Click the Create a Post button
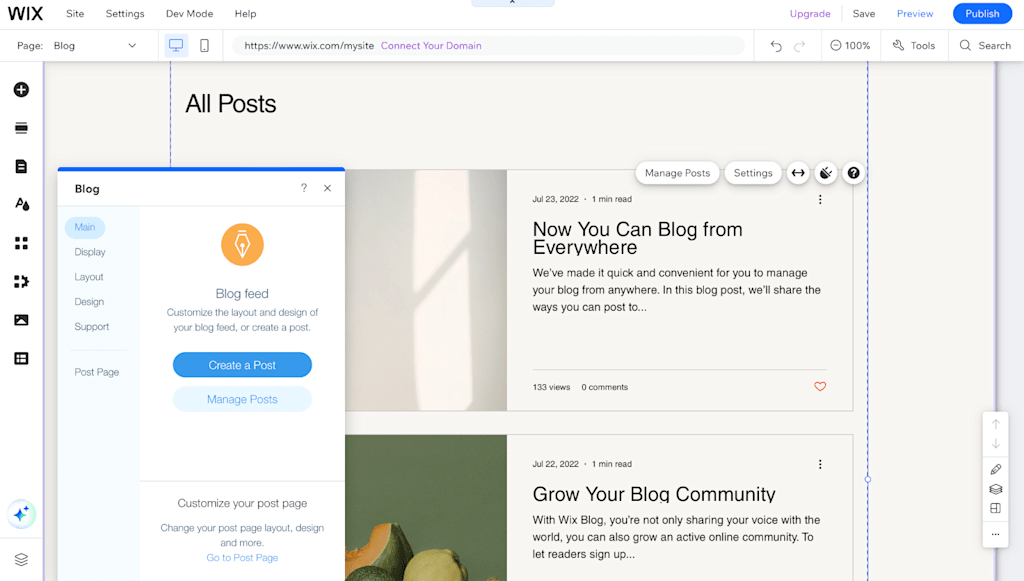The height and width of the screenshot is (581, 1024). point(242,364)
